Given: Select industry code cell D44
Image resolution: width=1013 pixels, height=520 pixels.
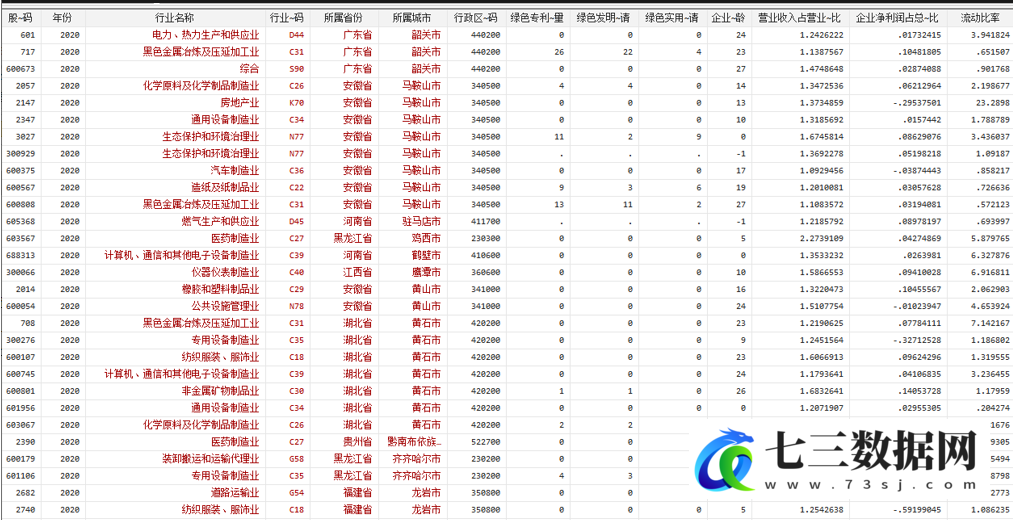Looking at the screenshot, I should pos(297,34).
